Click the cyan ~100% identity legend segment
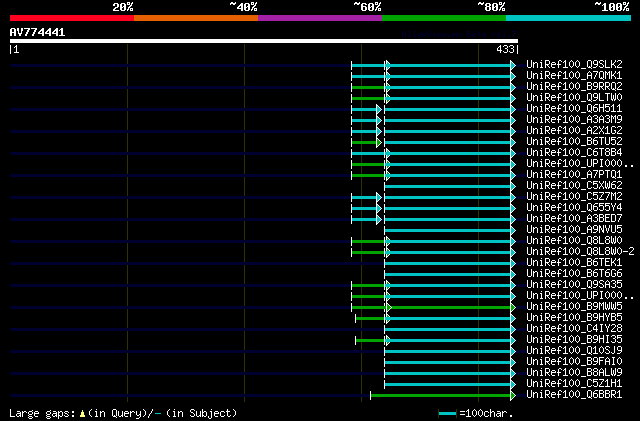This screenshot has width=640, height=421. click(x=568, y=18)
